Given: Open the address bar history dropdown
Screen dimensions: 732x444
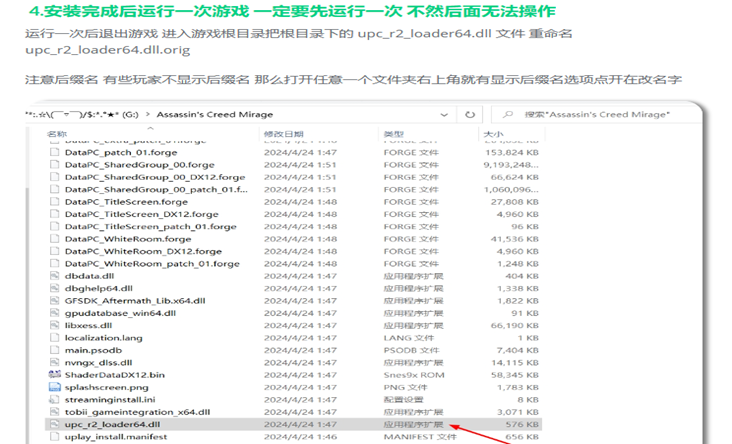Looking at the screenshot, I should (x=444, y=114).
